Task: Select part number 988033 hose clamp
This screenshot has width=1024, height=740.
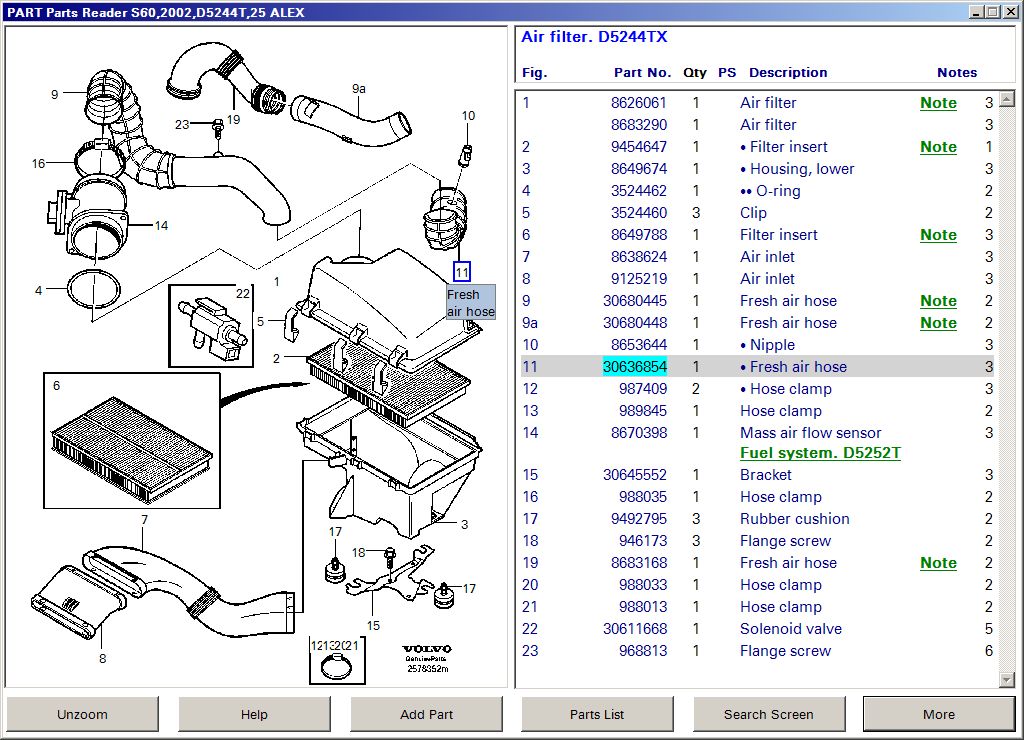Action: [643, 585]
